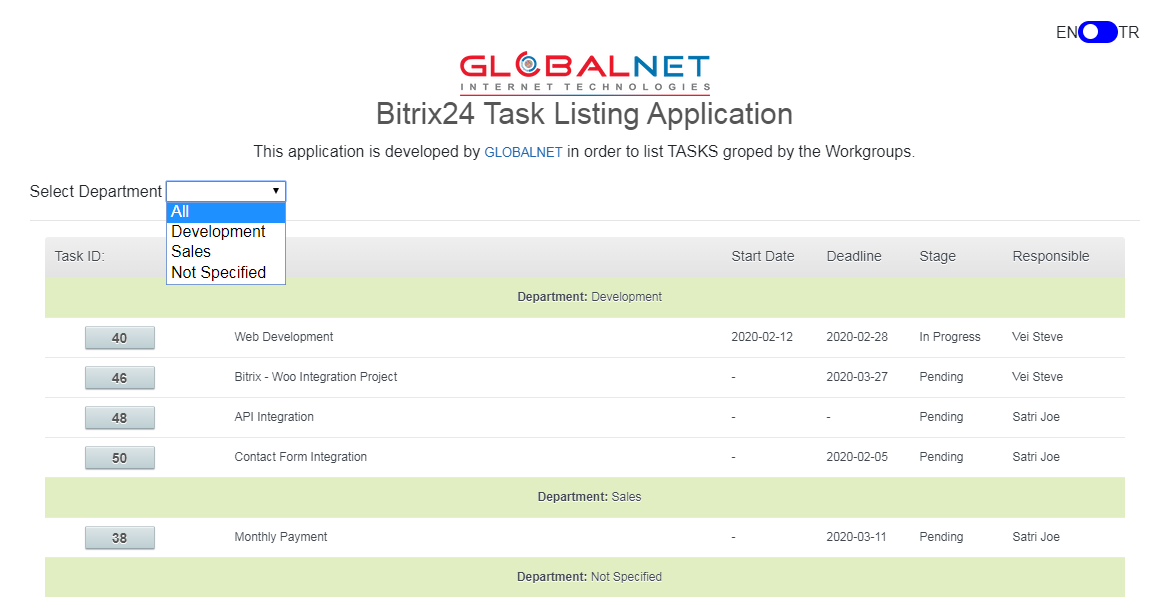Viewport: 1159px width, 614px height.
Task: Click the Stage column header
Action: pos(937,256)
